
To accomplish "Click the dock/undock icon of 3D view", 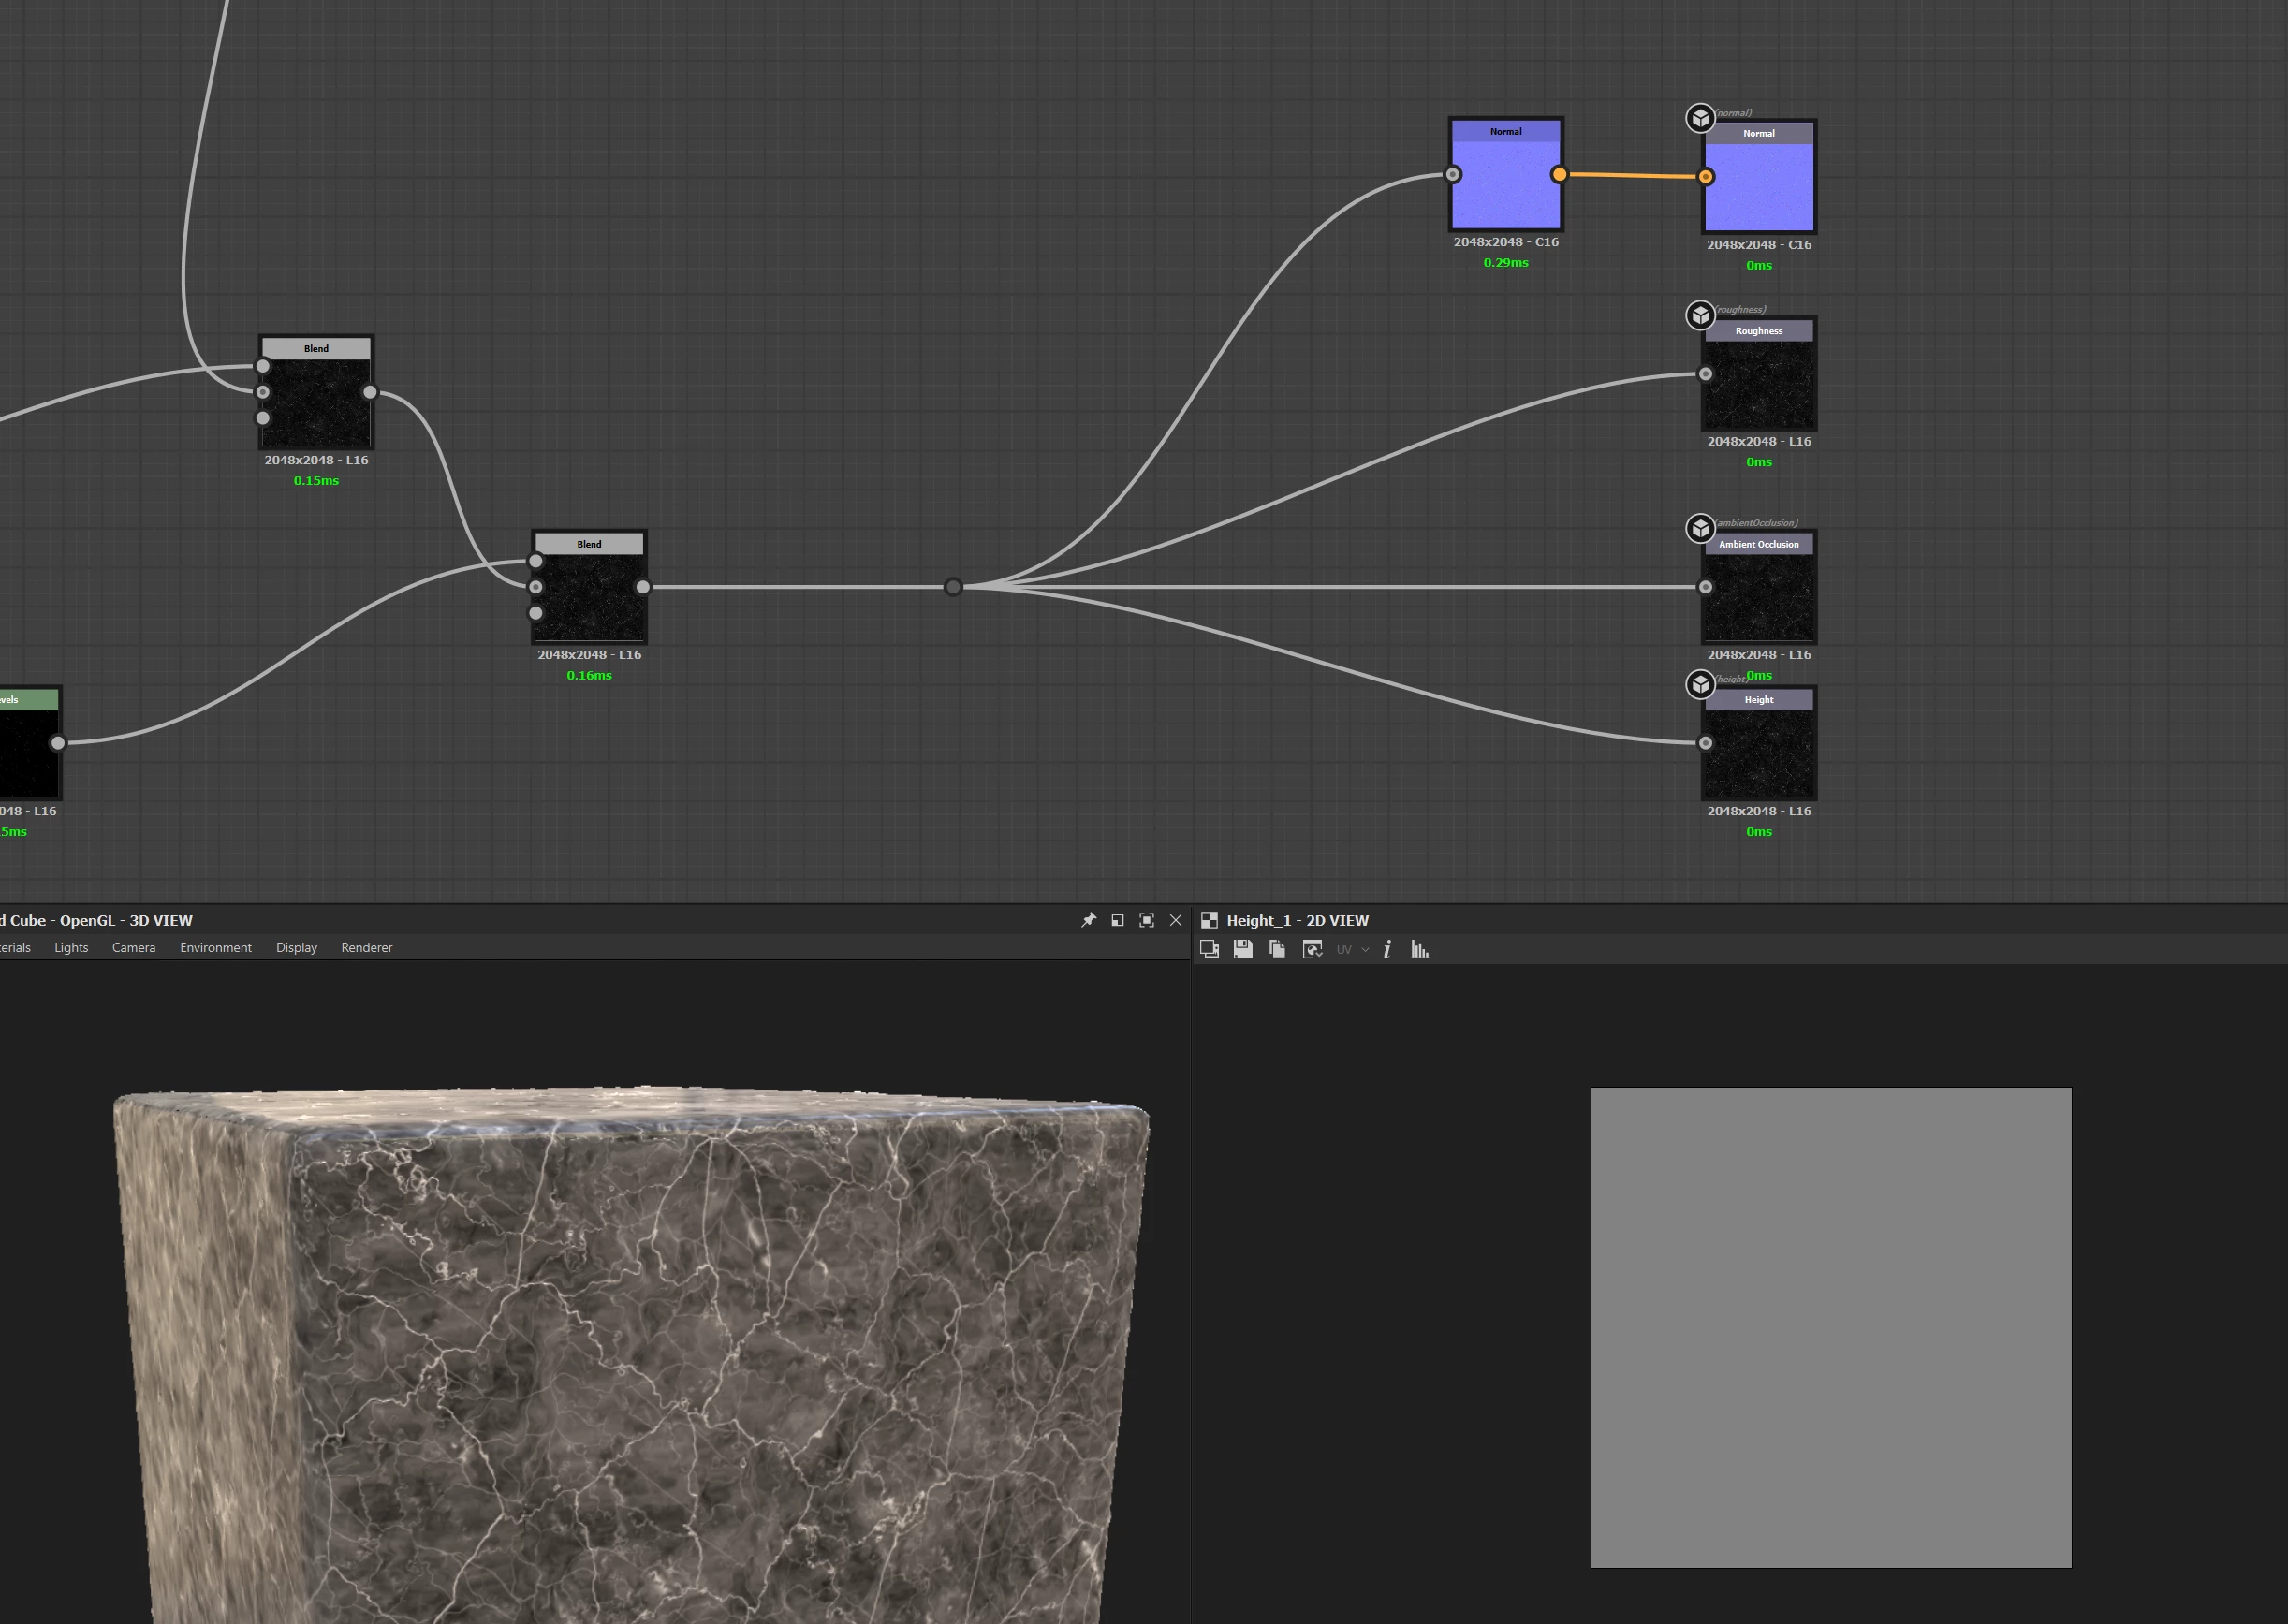I will 1118,920.
